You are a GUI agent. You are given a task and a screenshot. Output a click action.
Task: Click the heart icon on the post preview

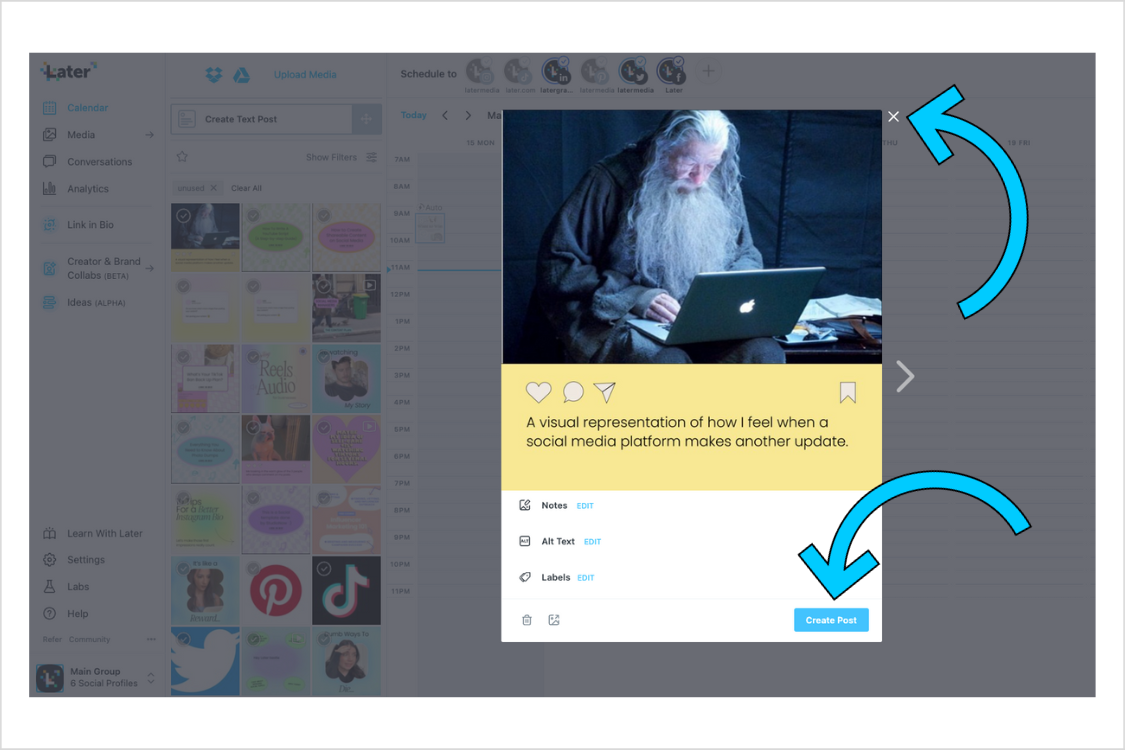coord(539,392)
